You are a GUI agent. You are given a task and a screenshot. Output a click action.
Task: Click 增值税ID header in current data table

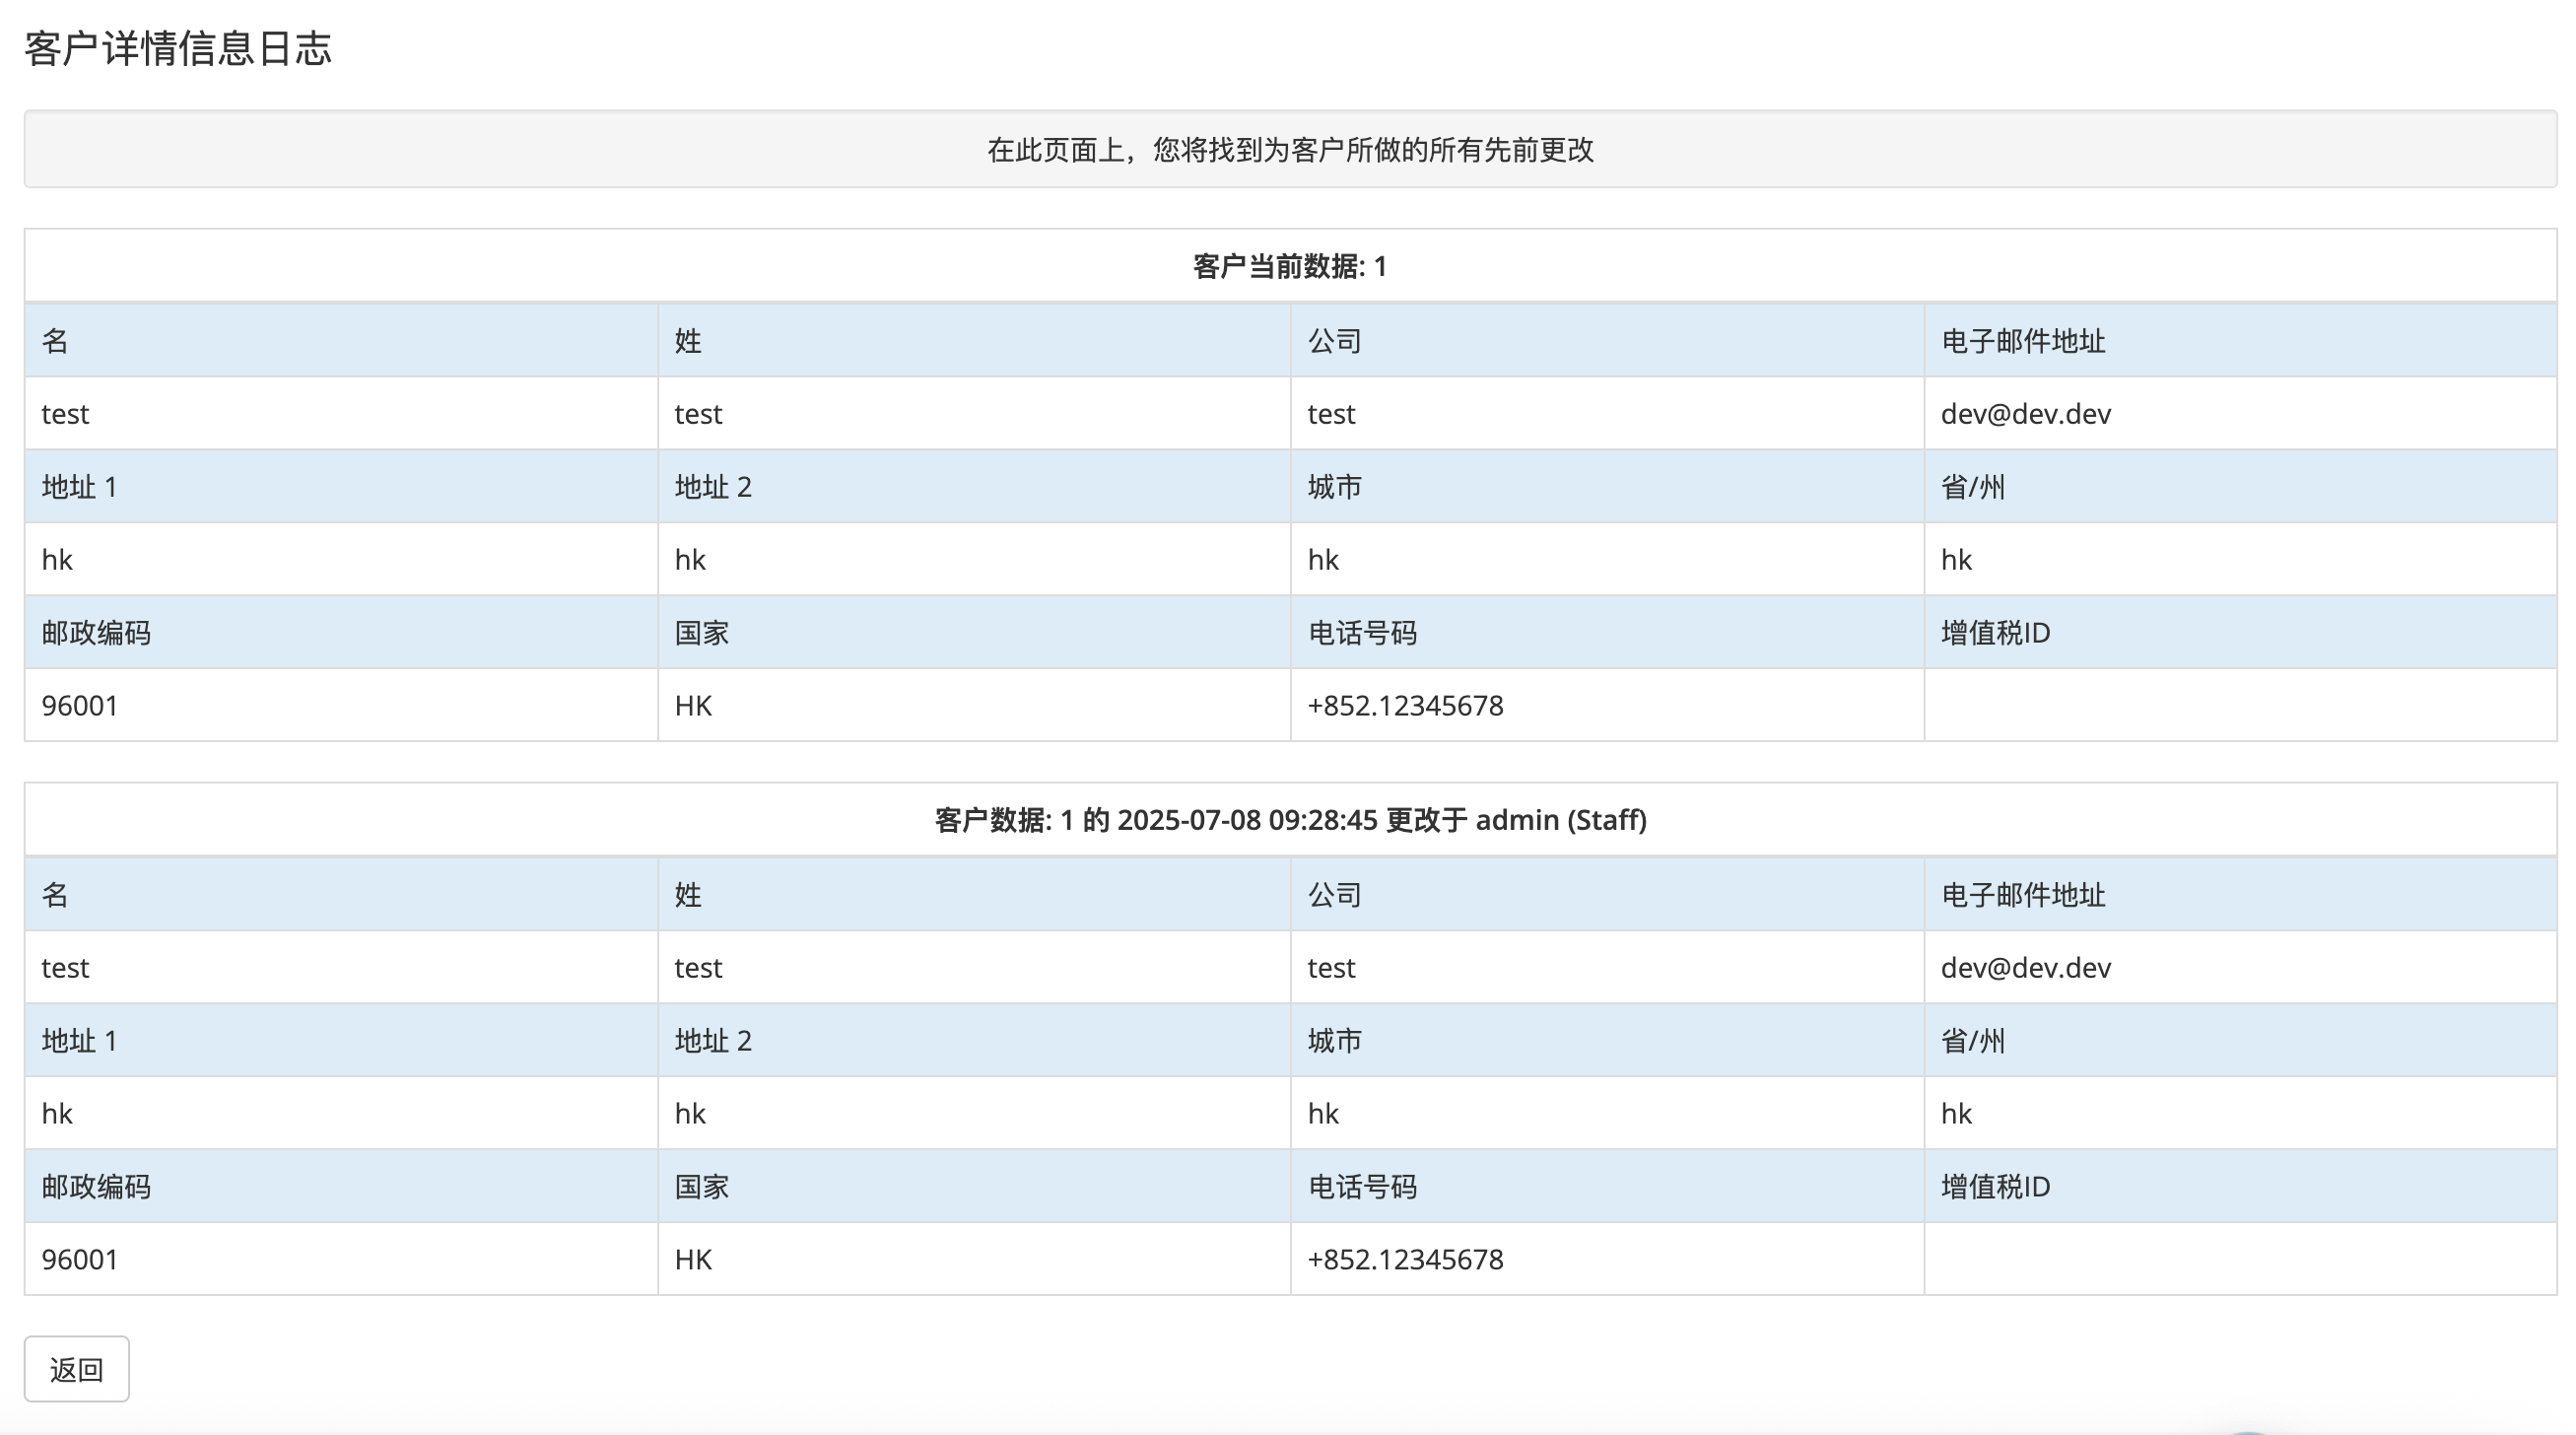coord(1995,633)
